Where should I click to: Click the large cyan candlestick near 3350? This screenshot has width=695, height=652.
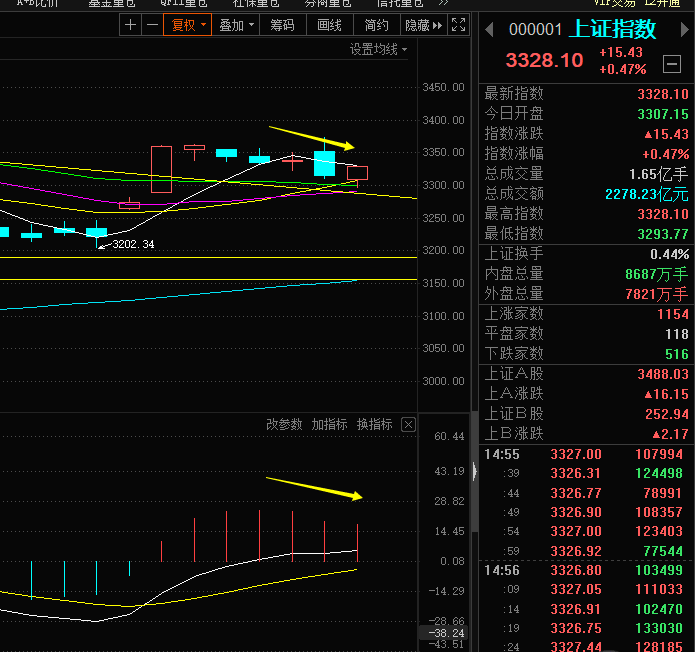click(x=324, y=163)
